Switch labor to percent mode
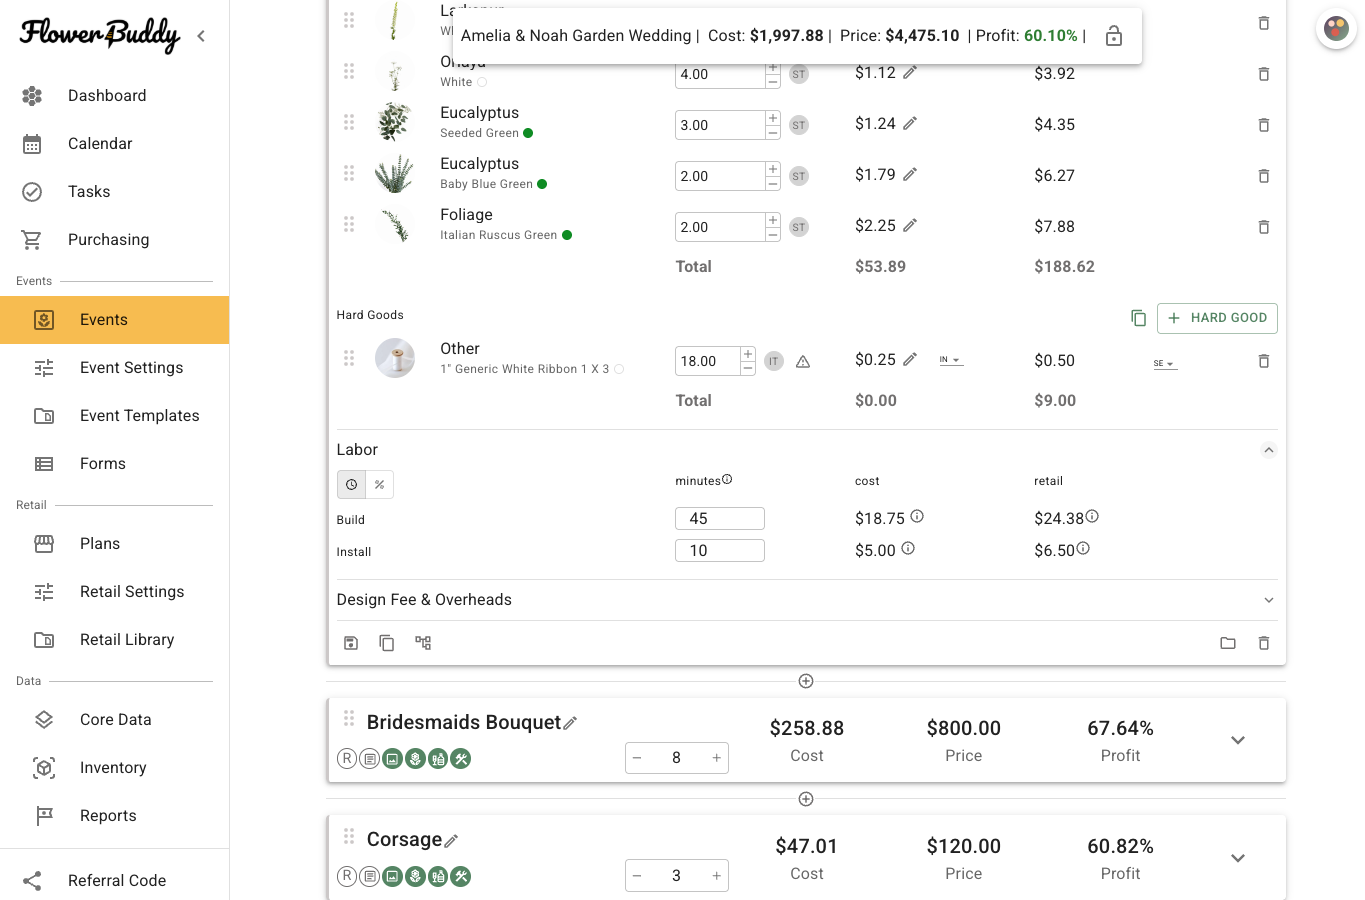The height and width of the screenshot is (900, 1365). pos(380,484)
